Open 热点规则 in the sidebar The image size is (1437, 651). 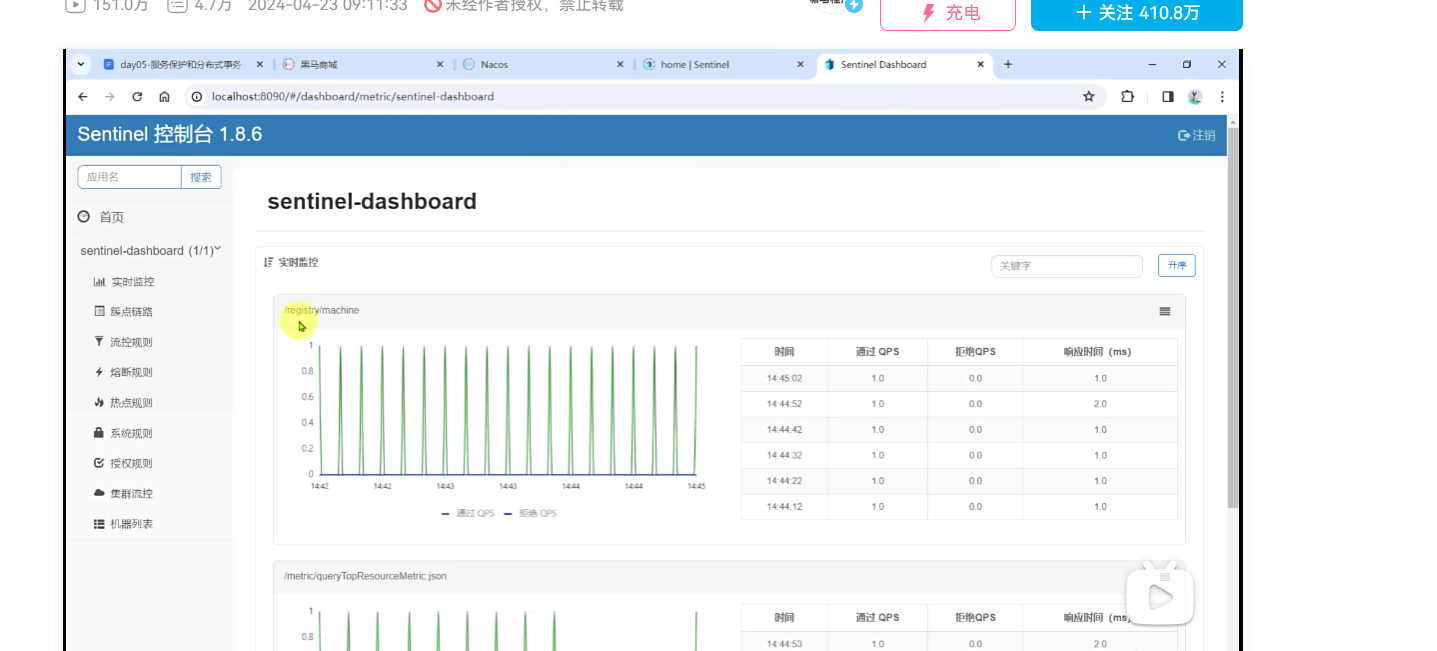tap(123, 403)
